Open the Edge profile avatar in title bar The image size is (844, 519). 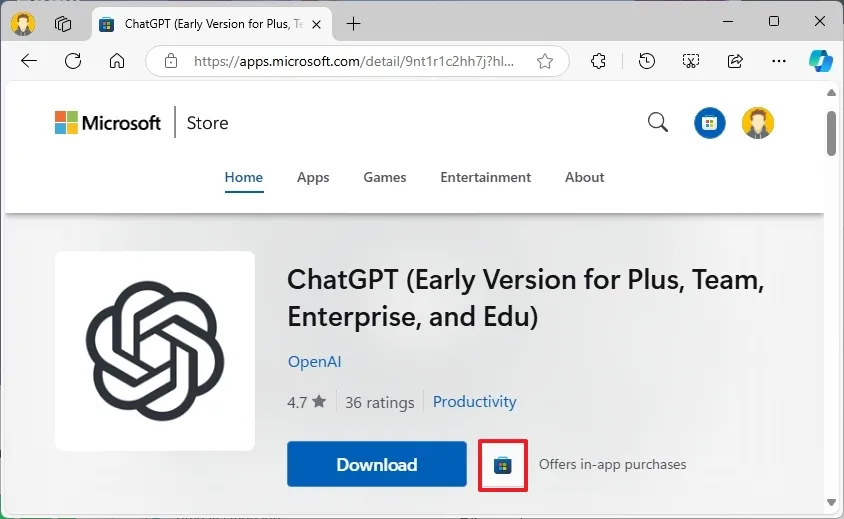(x=23, y=24)
